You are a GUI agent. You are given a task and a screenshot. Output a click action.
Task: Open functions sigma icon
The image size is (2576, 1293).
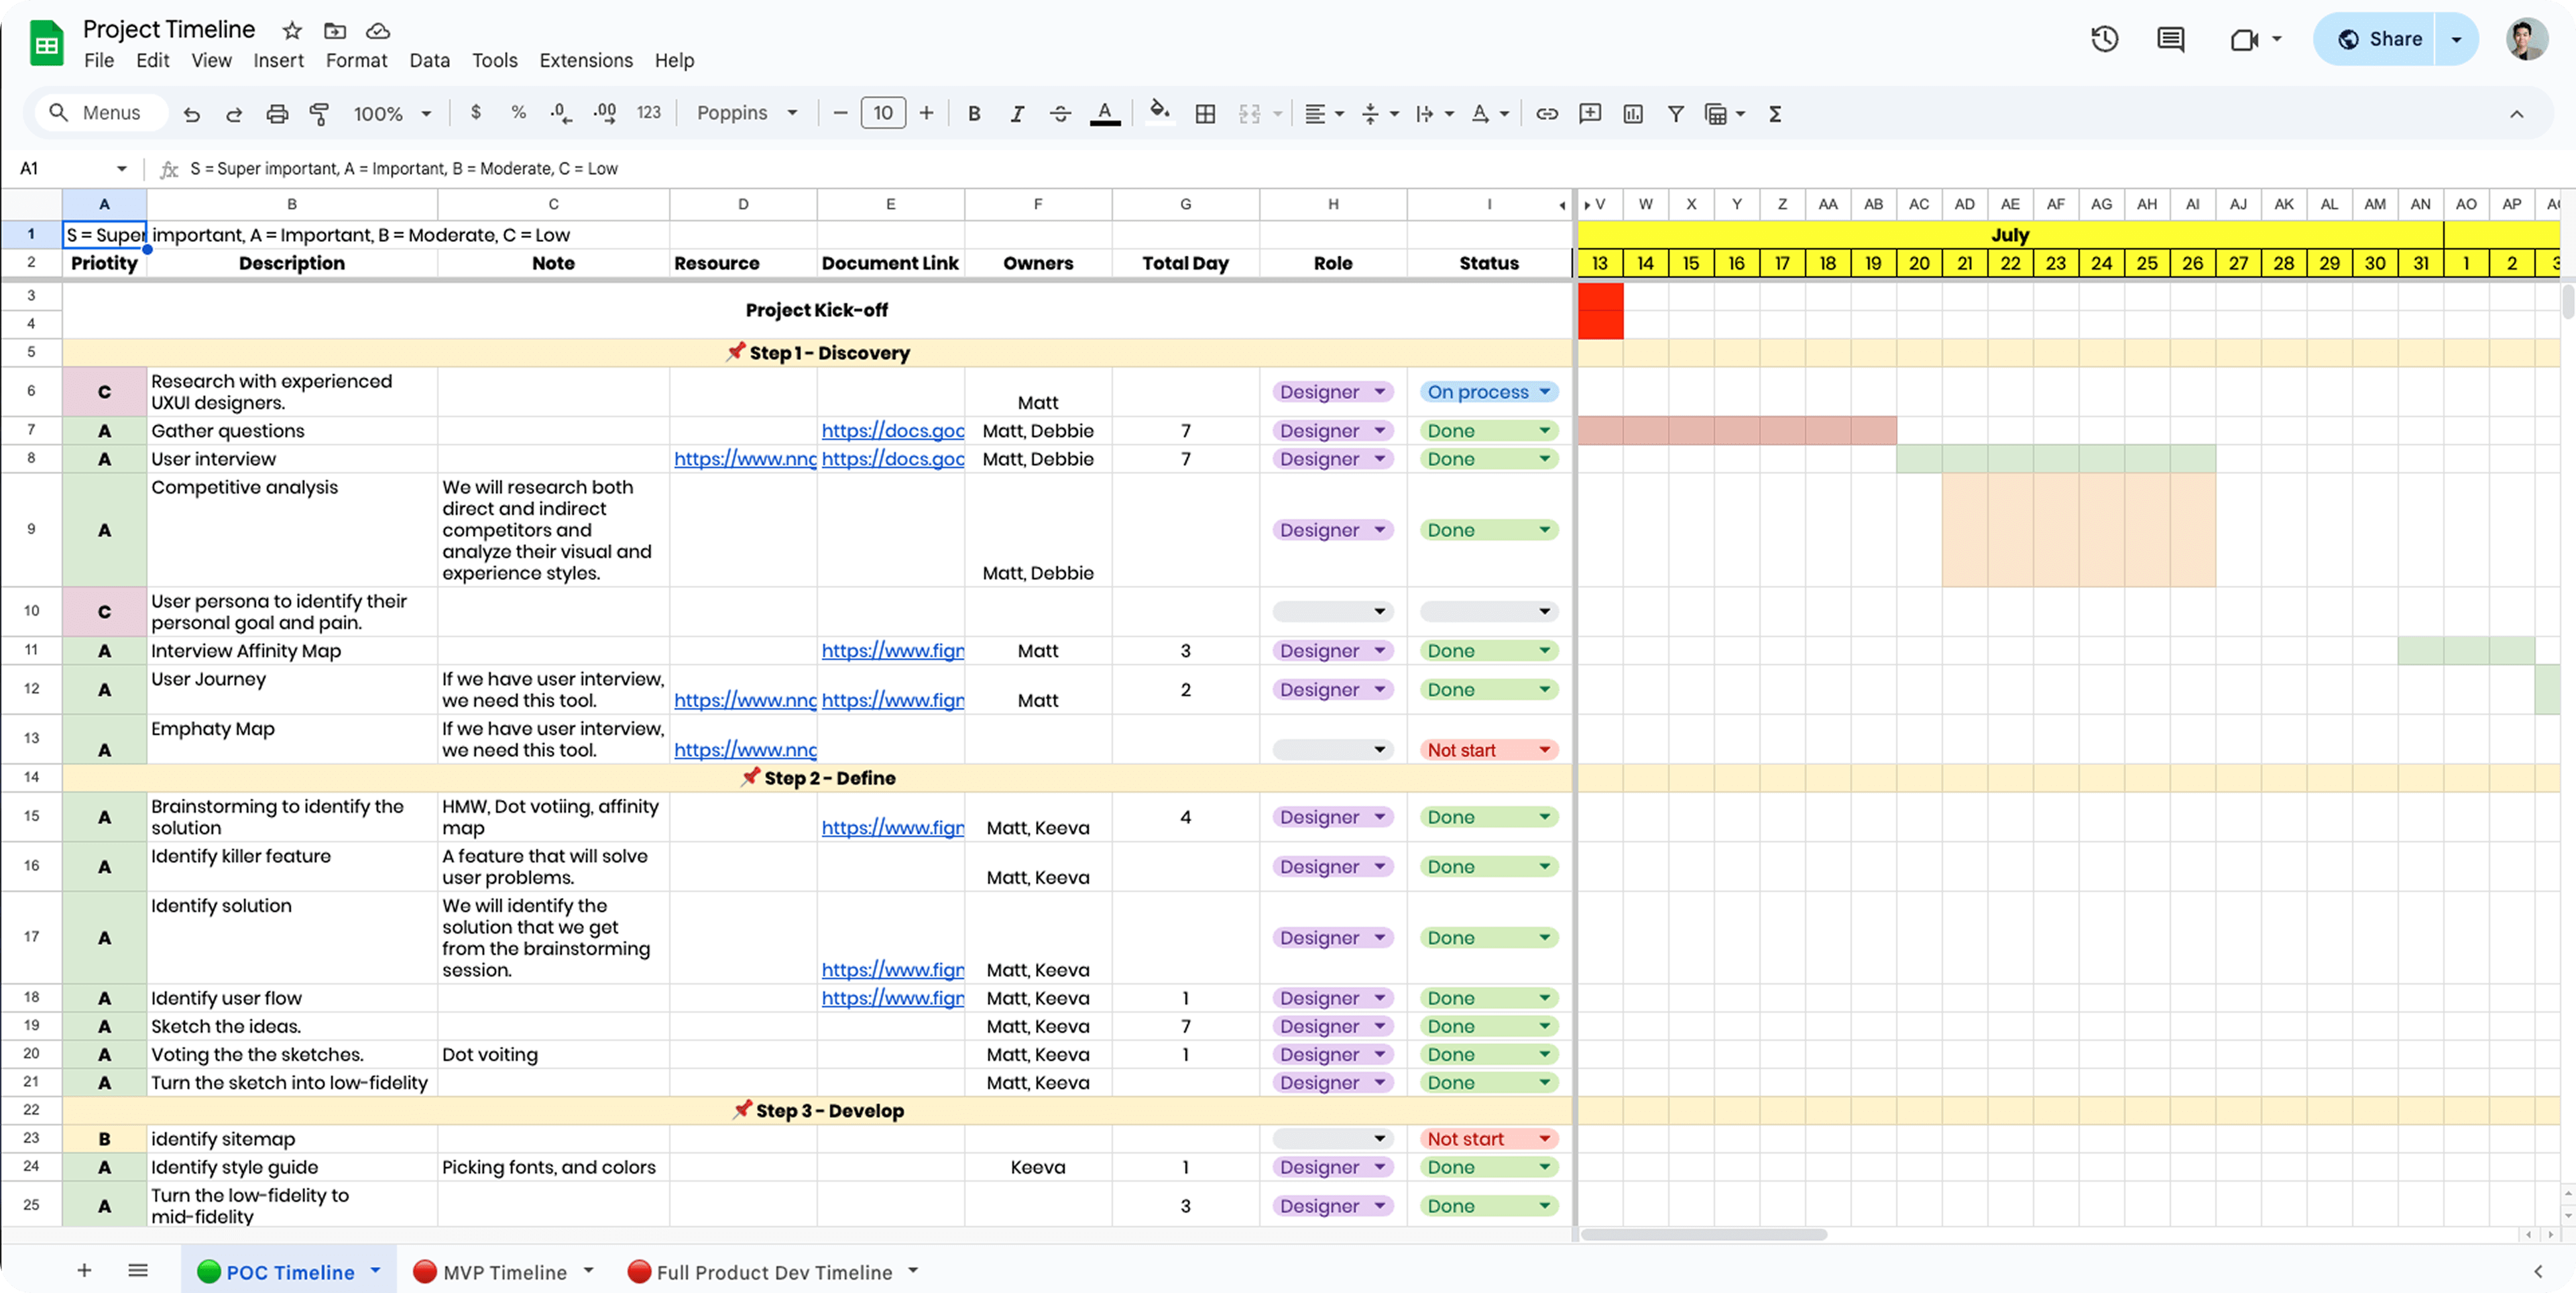(1775, 114)
